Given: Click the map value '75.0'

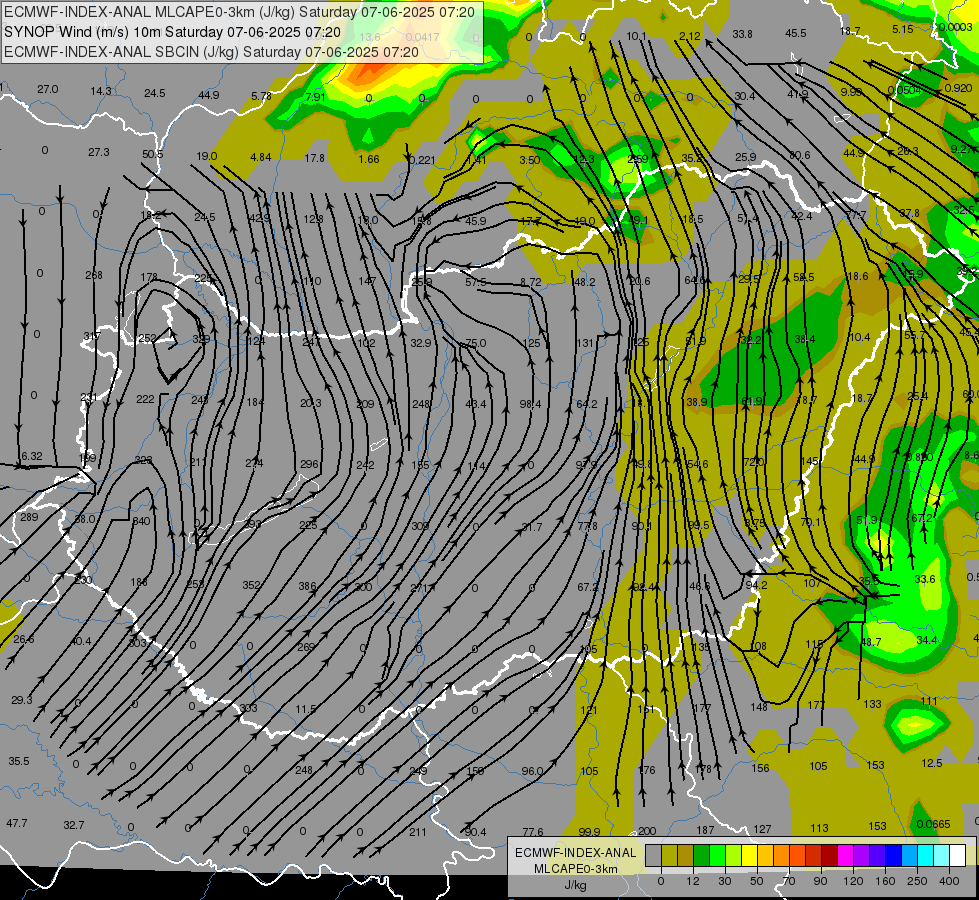Looking at the screenshot, I should pos(476,344).
